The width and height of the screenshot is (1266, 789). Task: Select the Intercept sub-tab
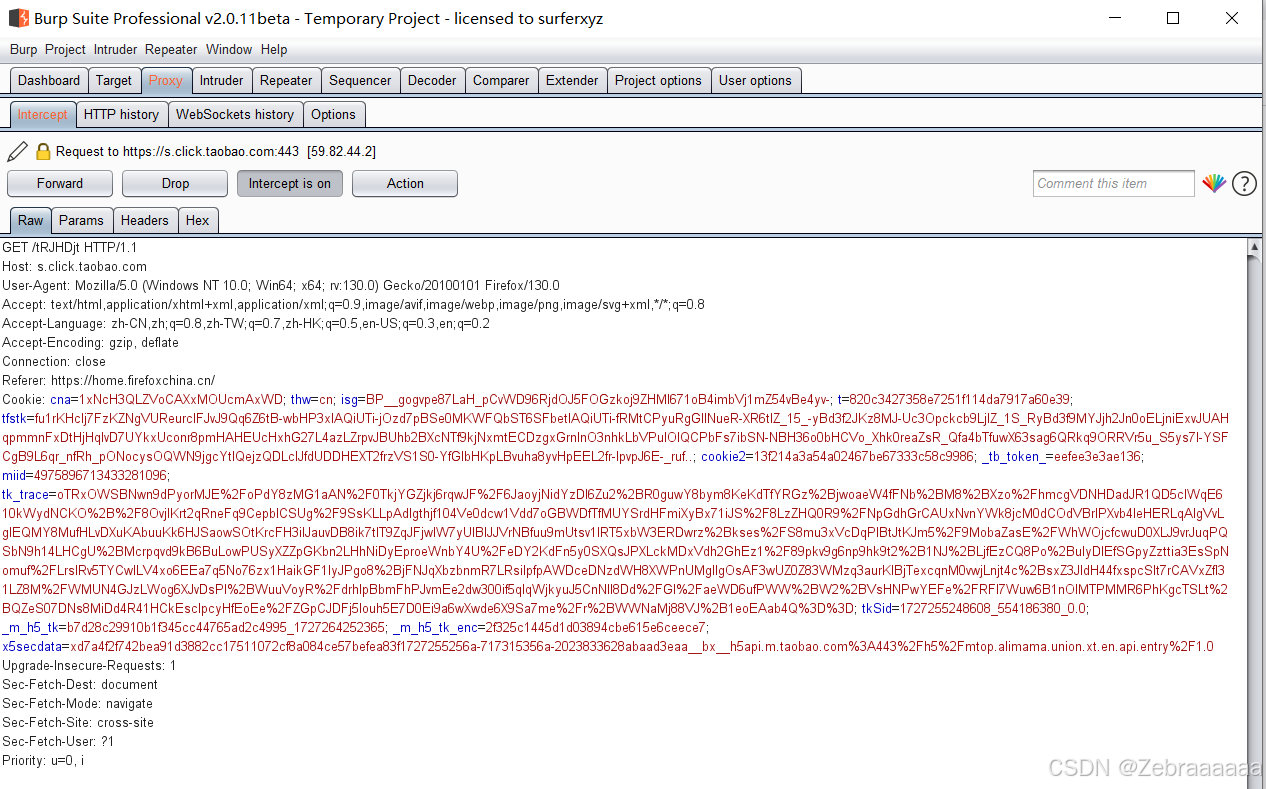[43, 114]
